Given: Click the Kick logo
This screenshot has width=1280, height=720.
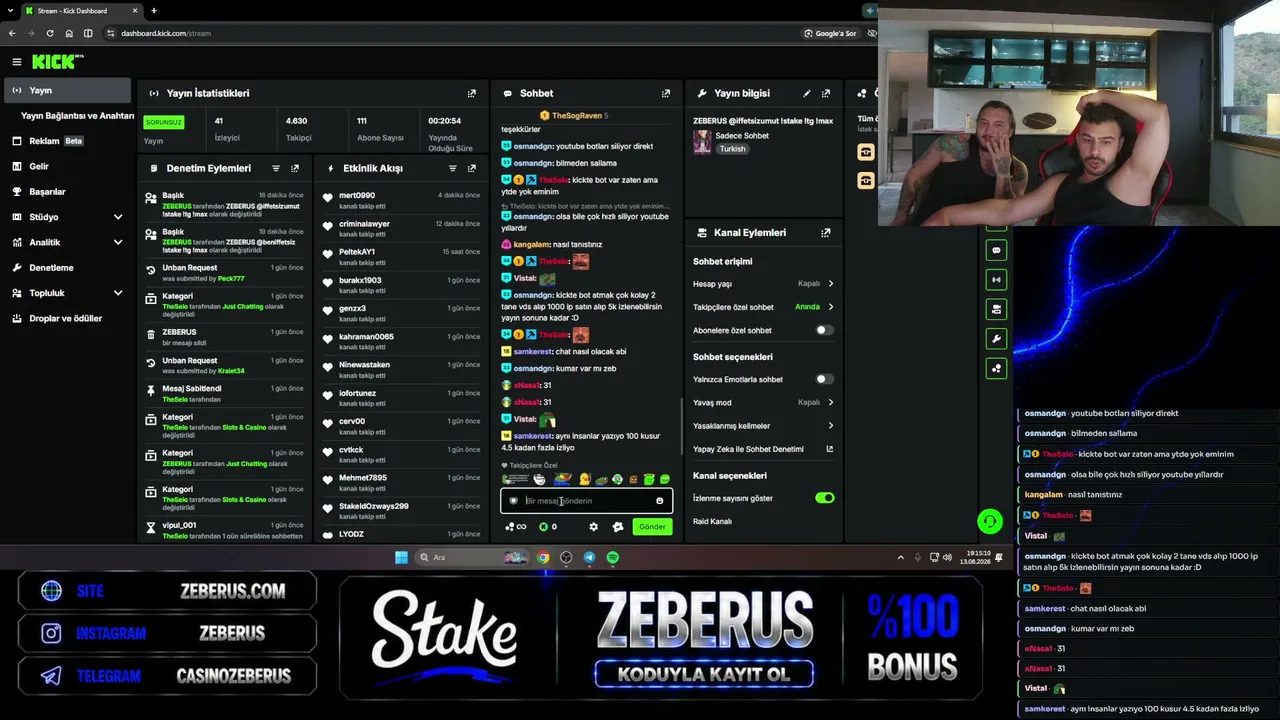Looking at the screenshot, I should point(57,62).
